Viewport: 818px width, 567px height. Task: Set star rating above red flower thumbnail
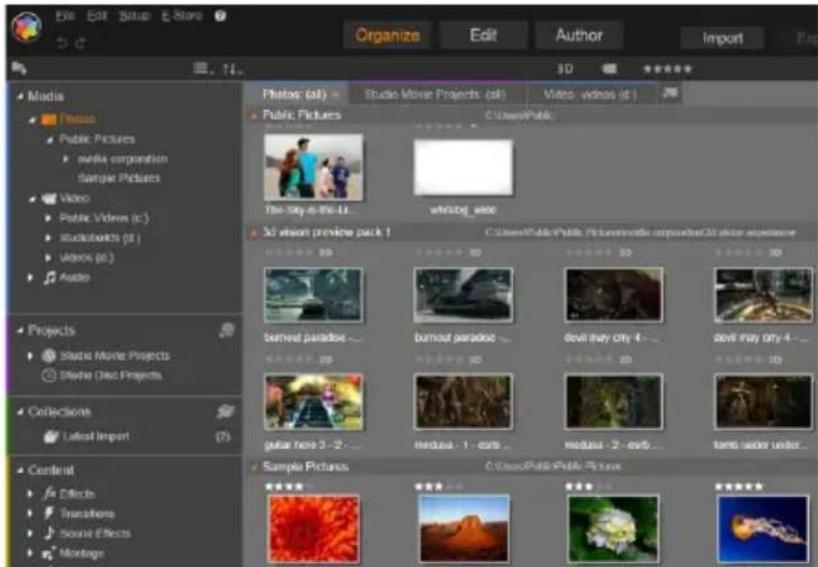pyautogui.click(x=288, y=487)
